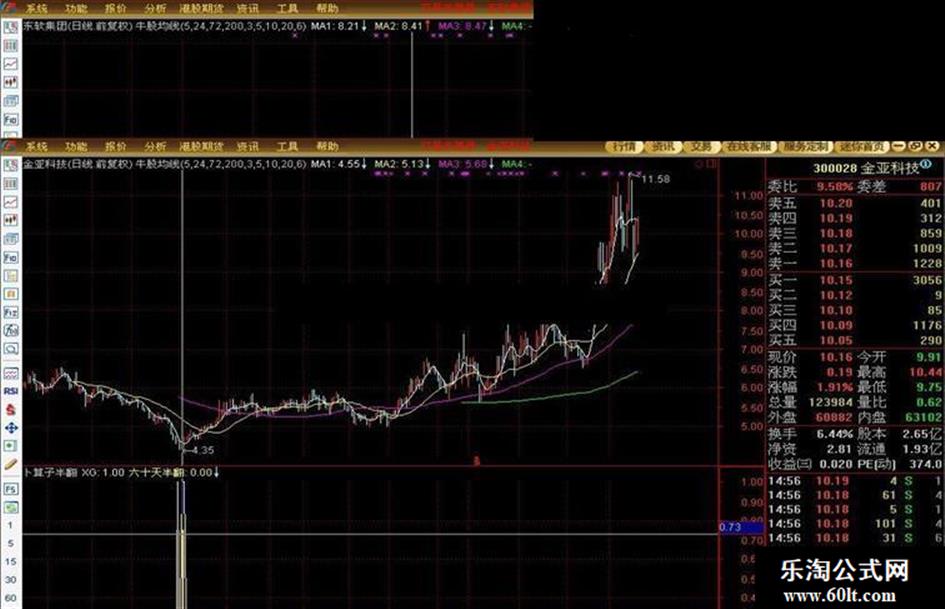The width and height of the screenshot is (945, 609).
Task: Select the pencil drawing tool icon
Action: tap(11, 464)
